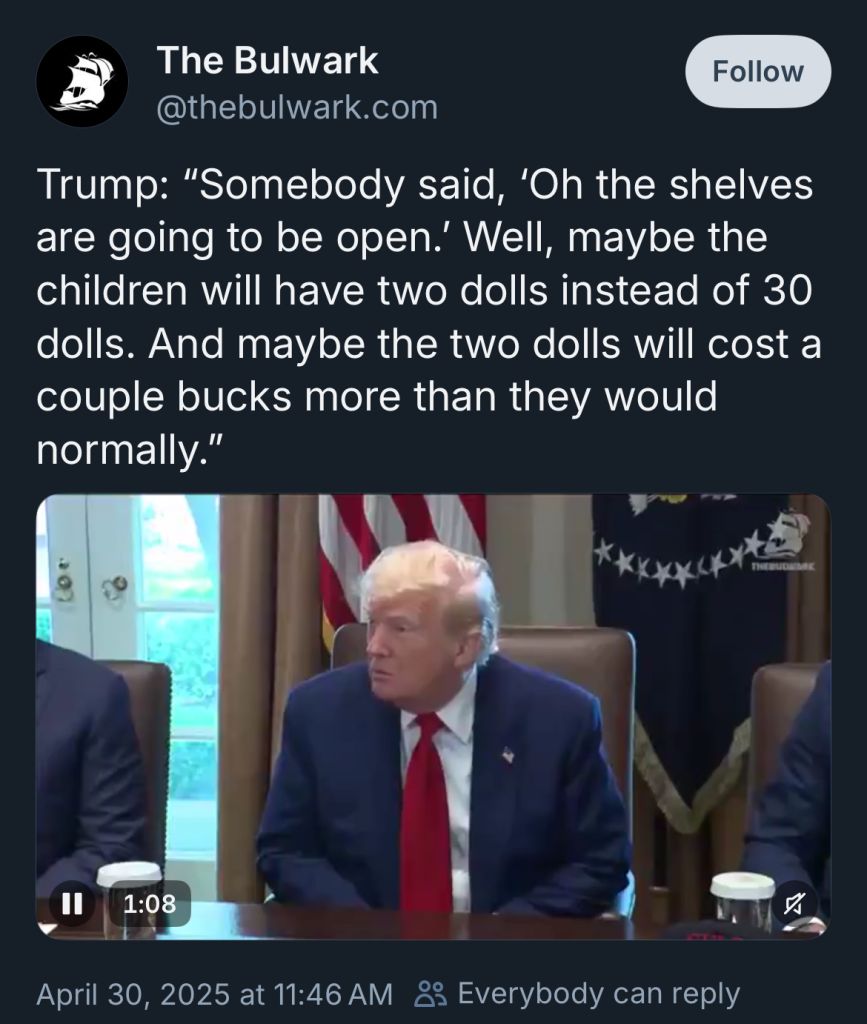This screenshot has width=867, height=1024.
Task: Click the red necktie in the video
Action: point(426,811)
